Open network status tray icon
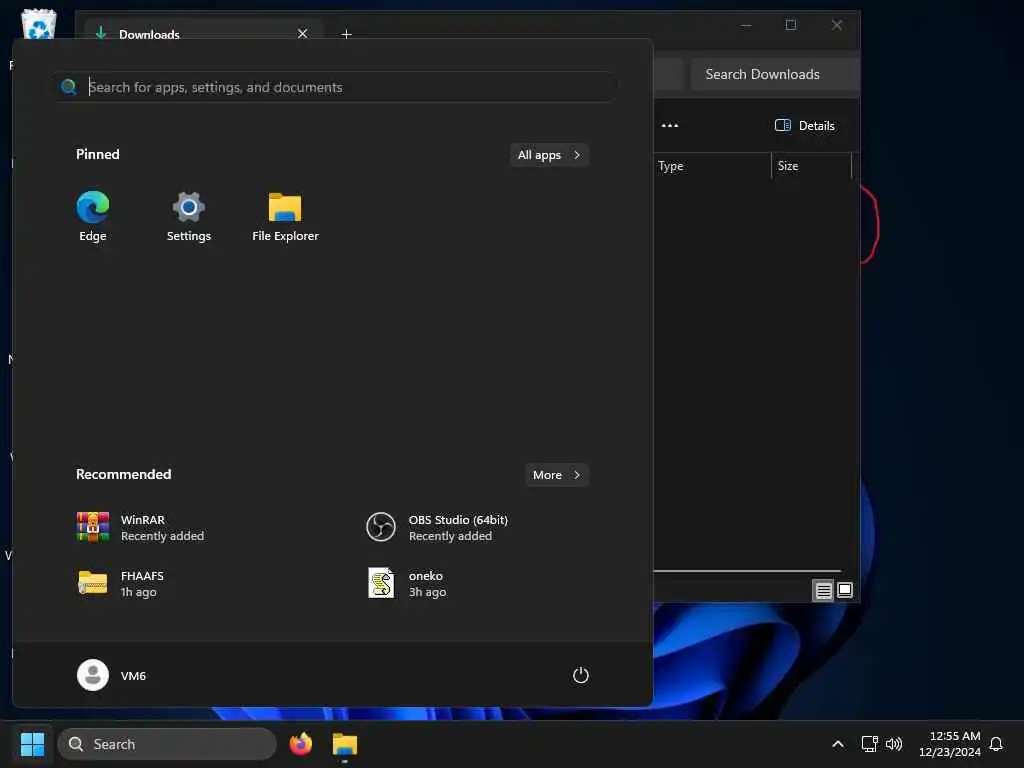 (869, 744)
